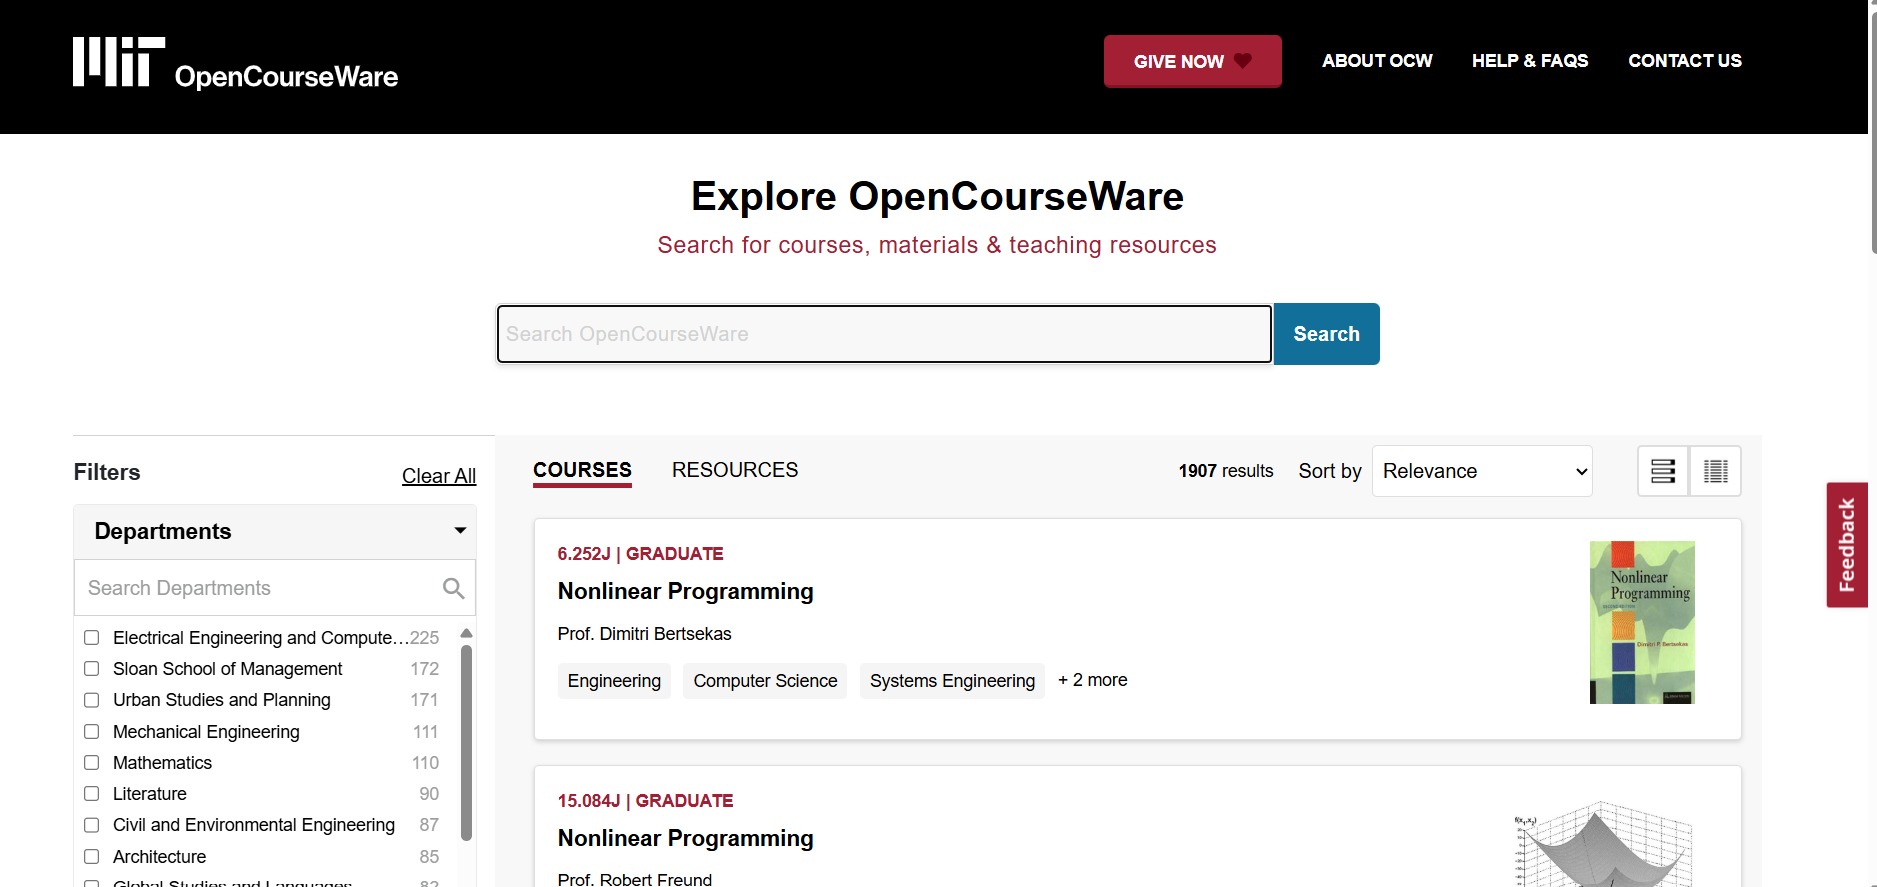Open the MIT OpenCourseWare logo home link

coord(235,63)
